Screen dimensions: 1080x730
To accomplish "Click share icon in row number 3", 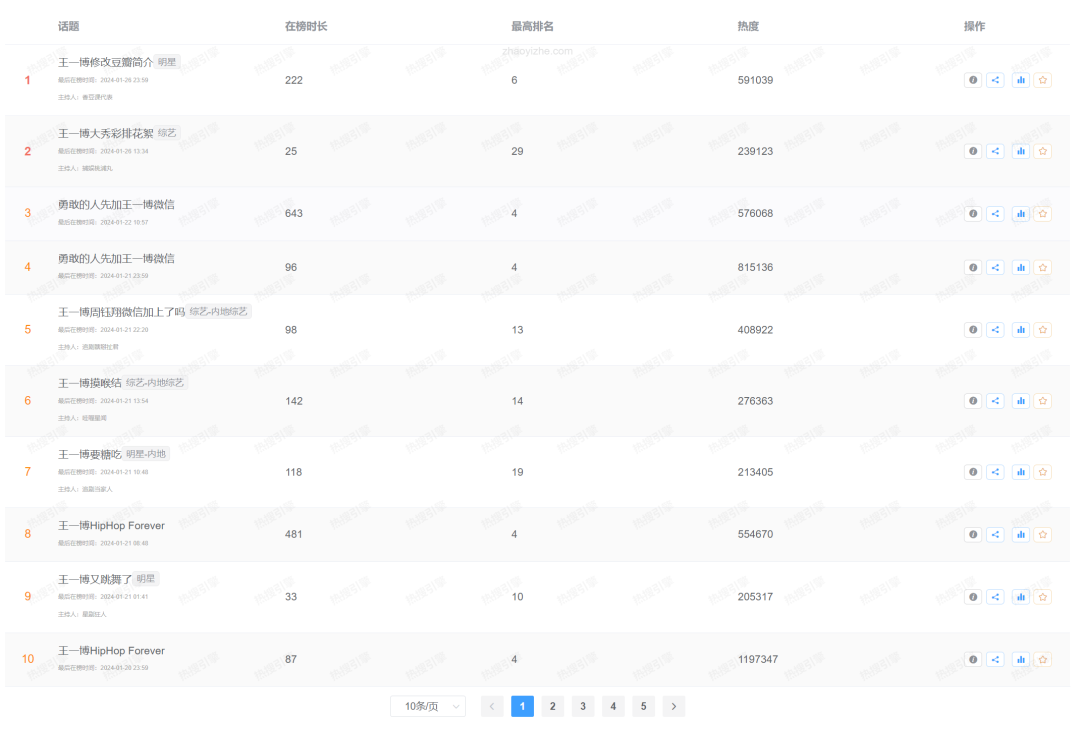I will click(995, 213).
